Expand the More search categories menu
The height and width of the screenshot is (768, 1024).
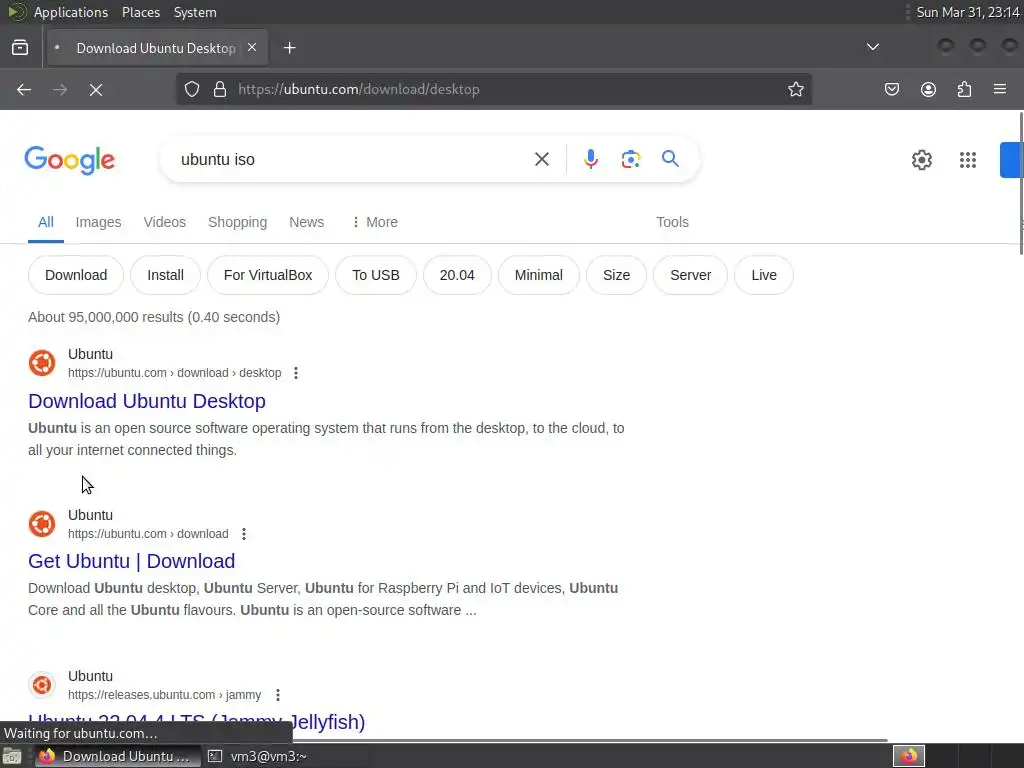(x=374, y=222)
